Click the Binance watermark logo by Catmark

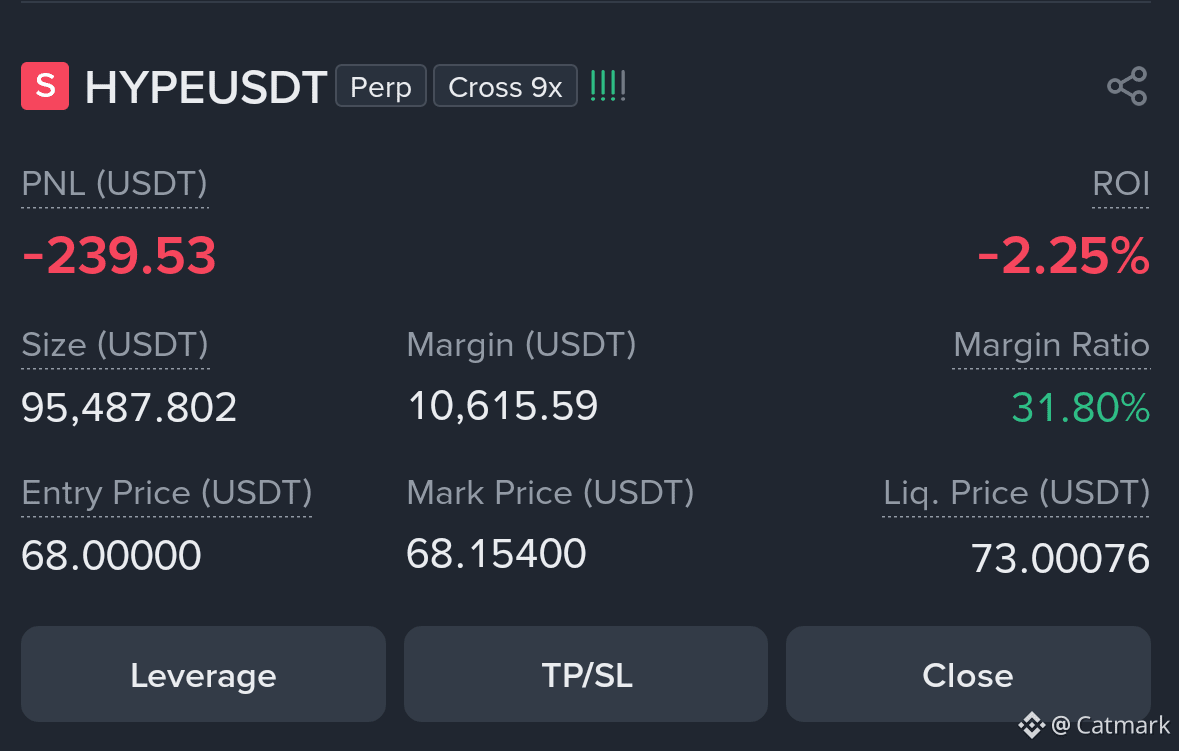coord(1032,725)
